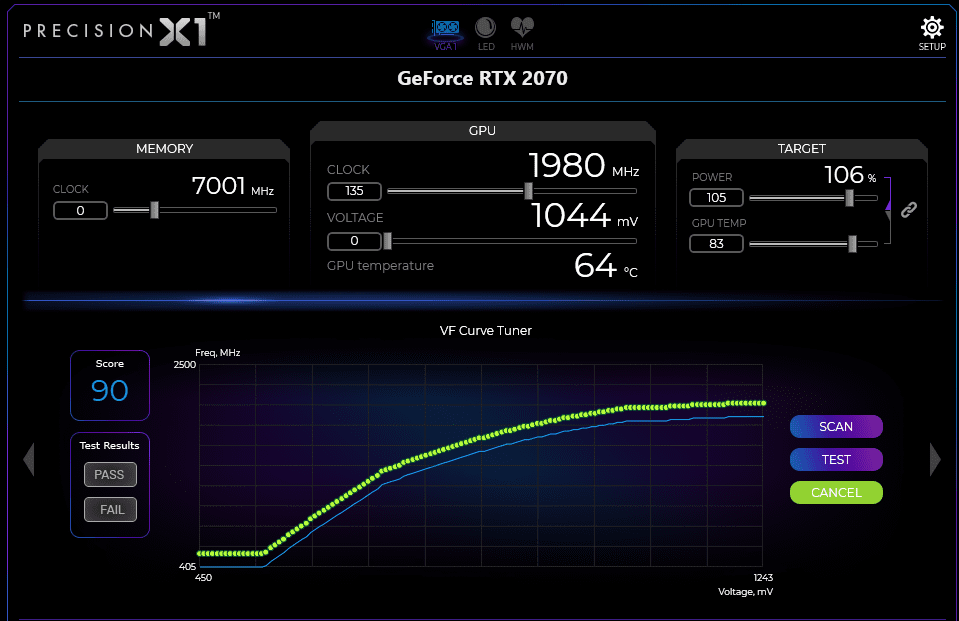
Task: Click the MEMORY panel header
Action: click(164, 149)
